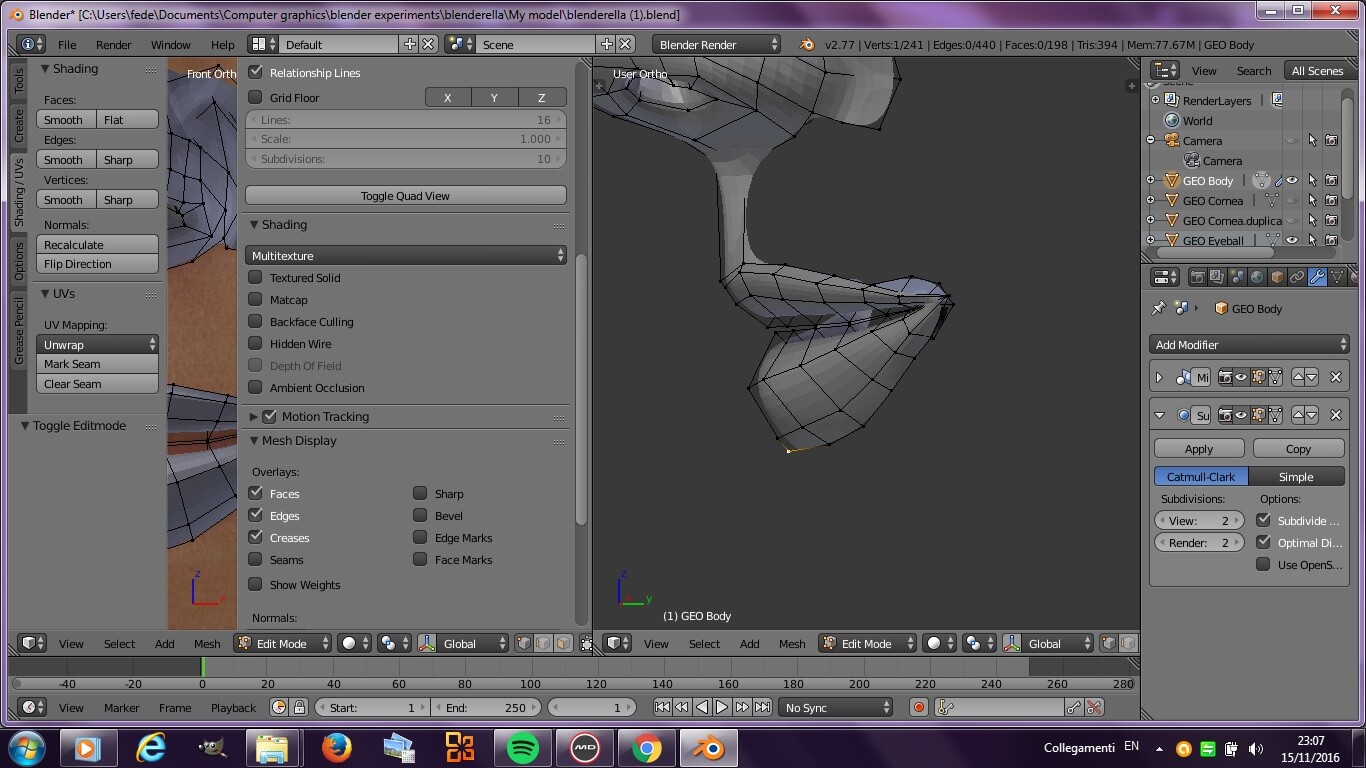This screenshot has height=768, width=1366.
Task: Open the Render properties tab camera icon
Action: 1197,277
